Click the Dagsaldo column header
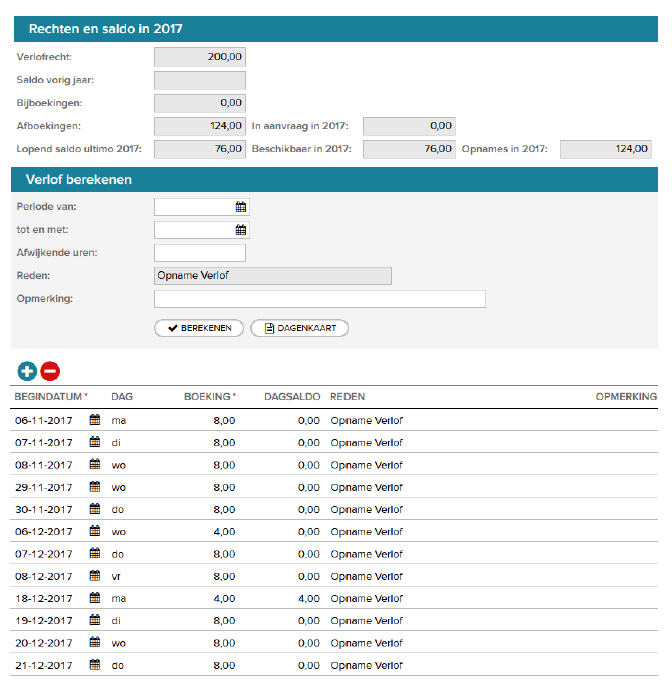The width and height of the screenshot is (672, 687). coord(290,397)
